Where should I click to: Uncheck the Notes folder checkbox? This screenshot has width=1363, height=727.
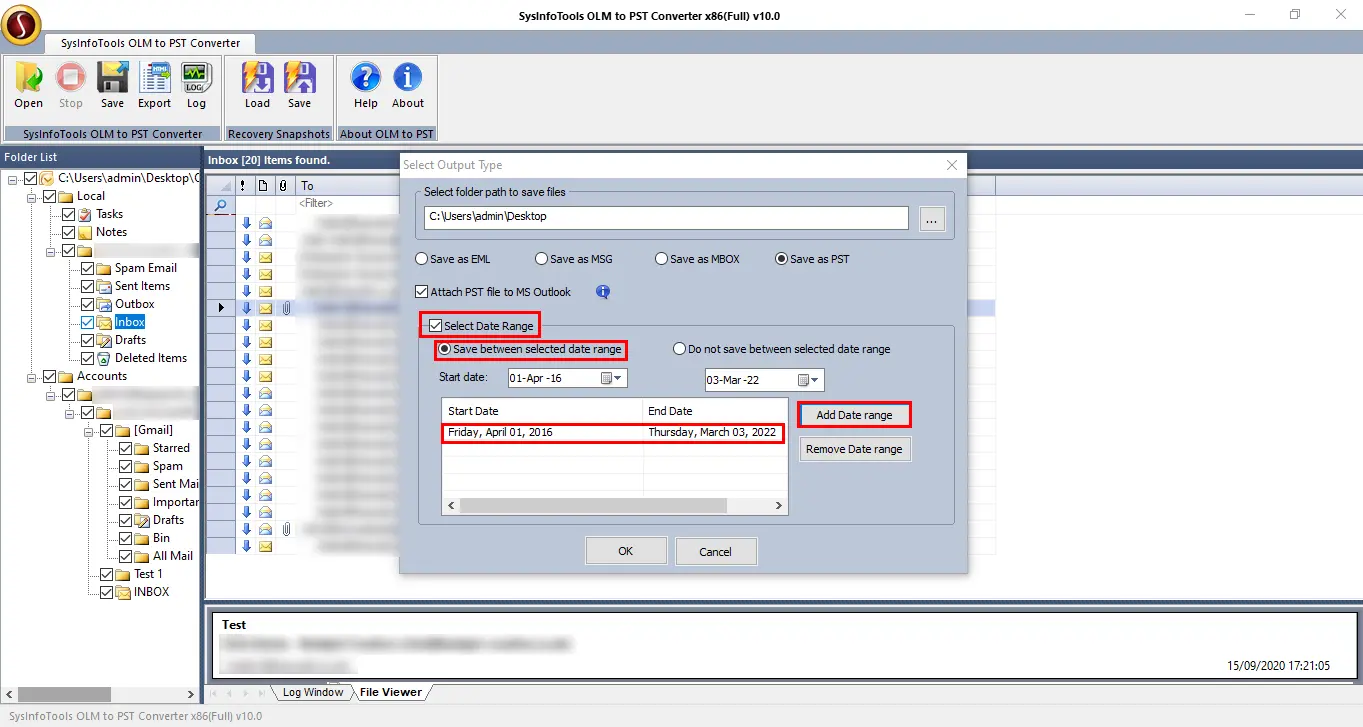tap(68, 232)
